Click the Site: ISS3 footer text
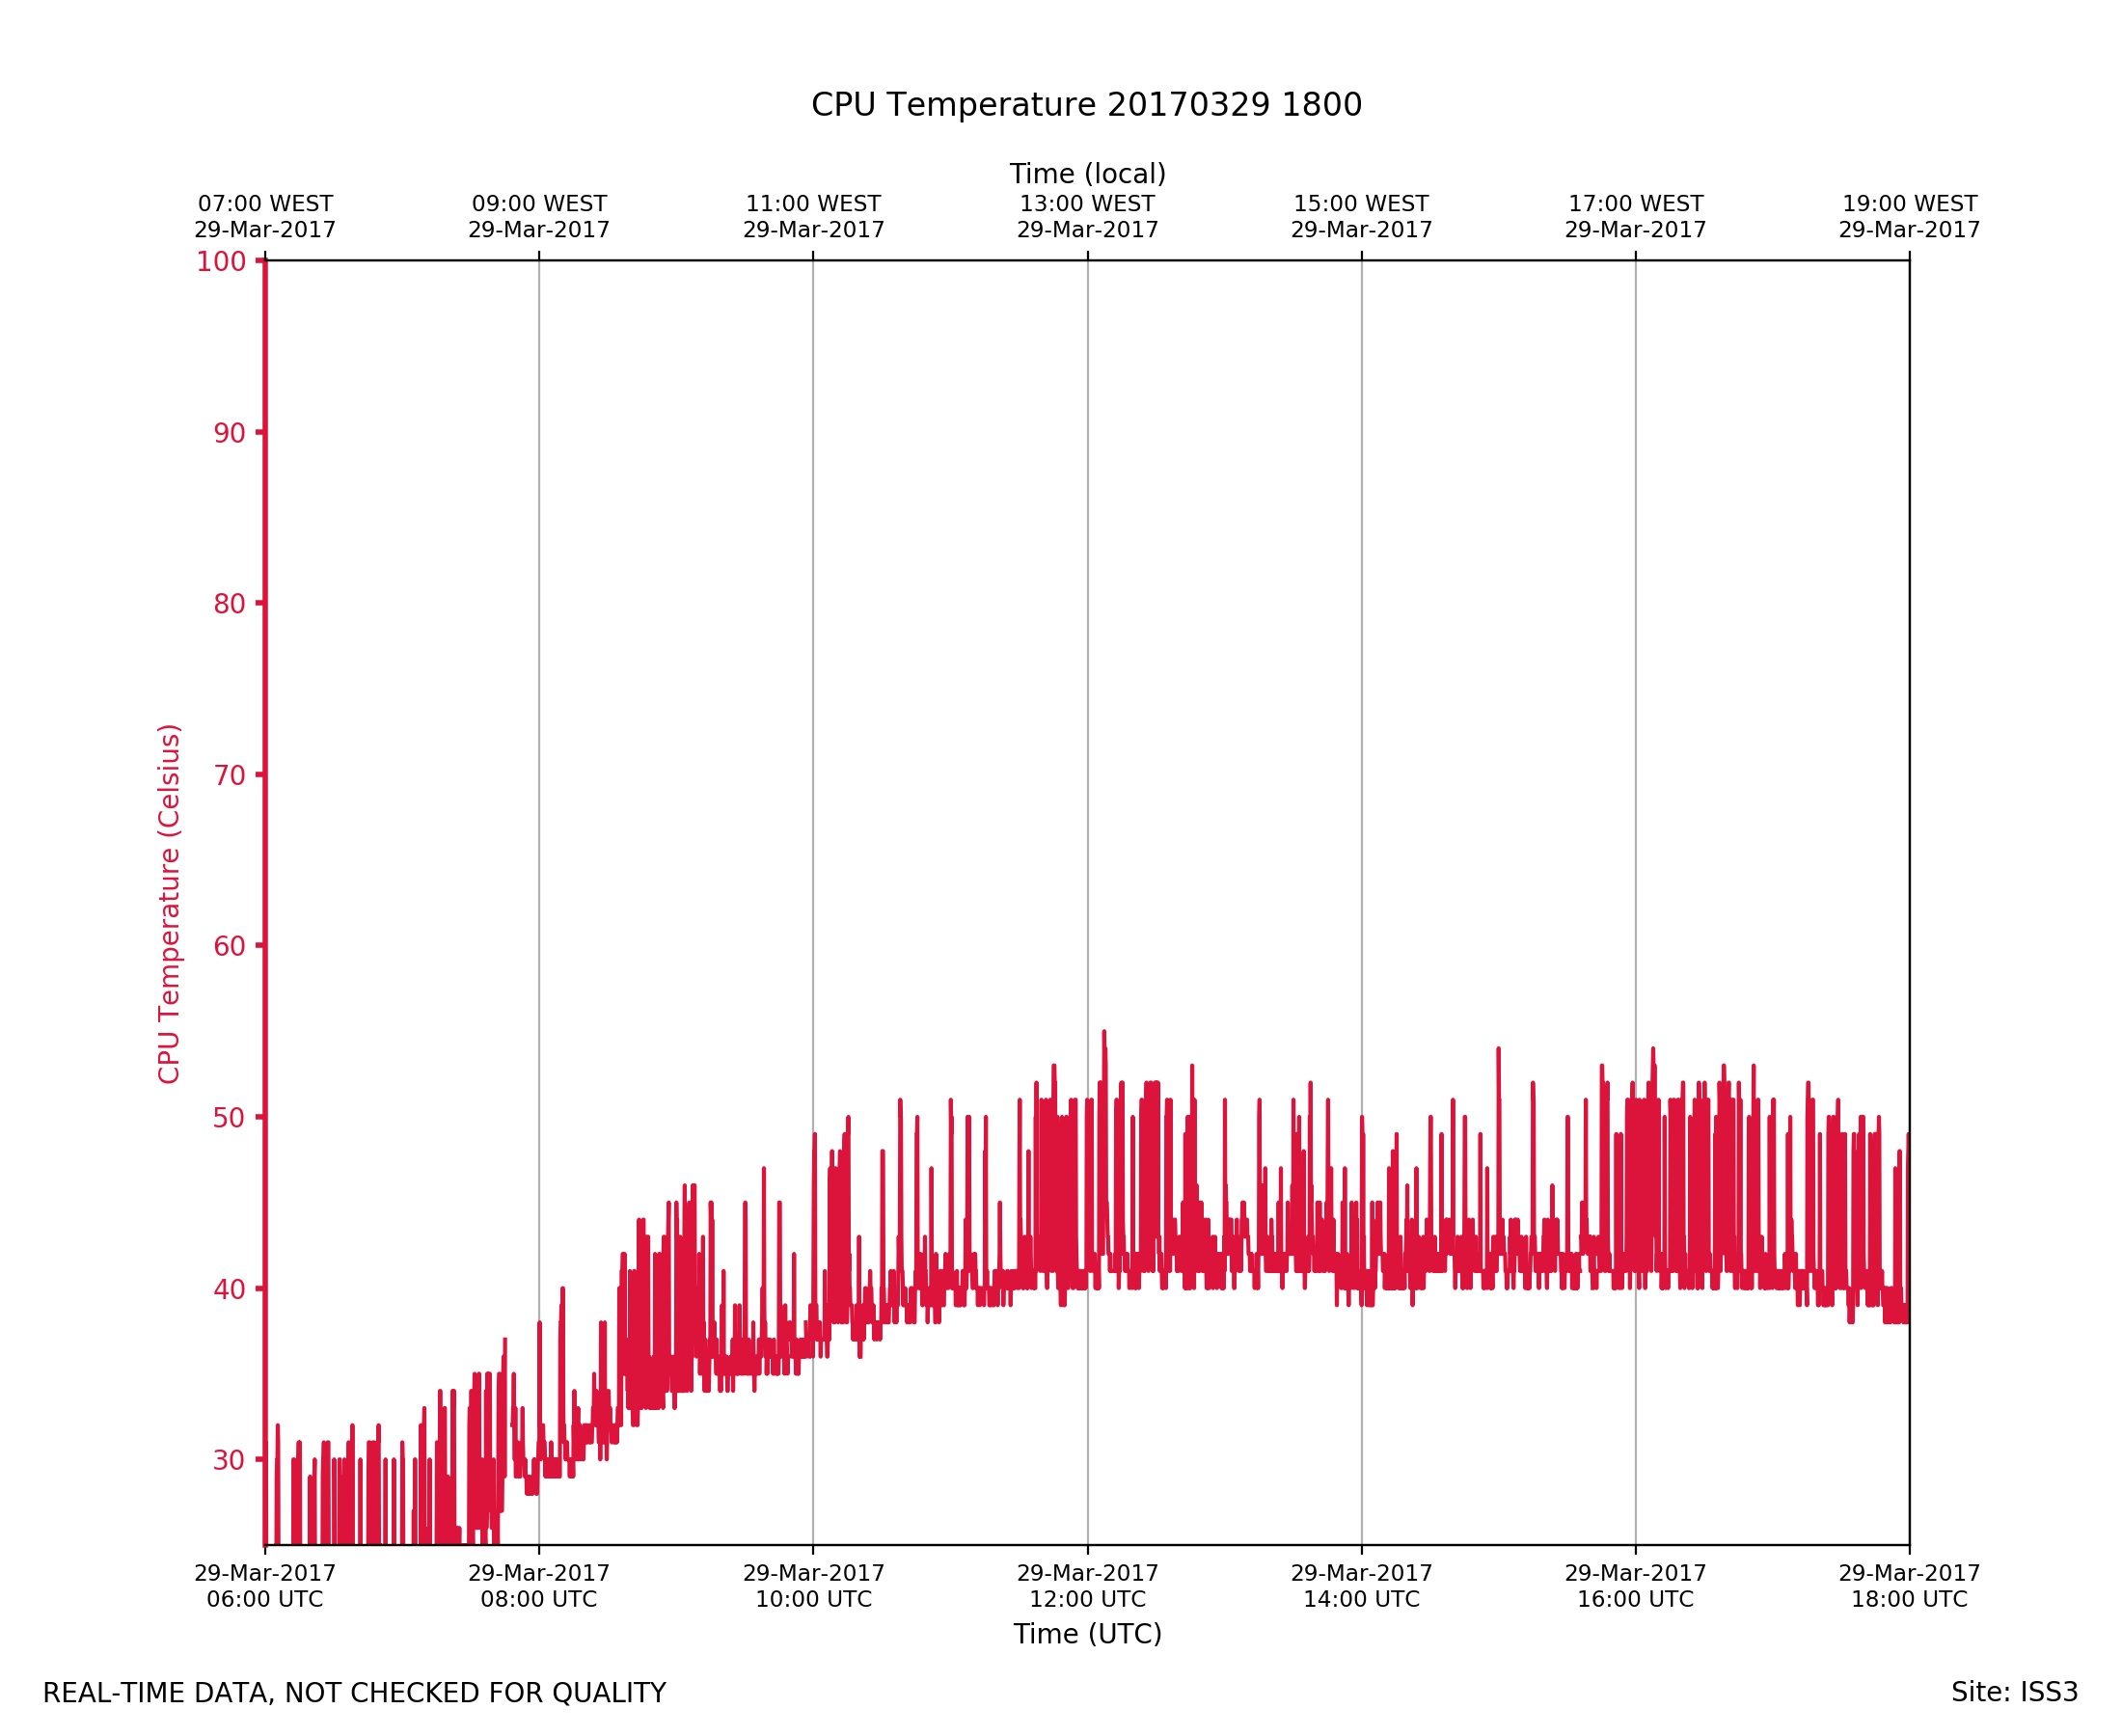The image size is (2122, 1736). [2014, 1693]
